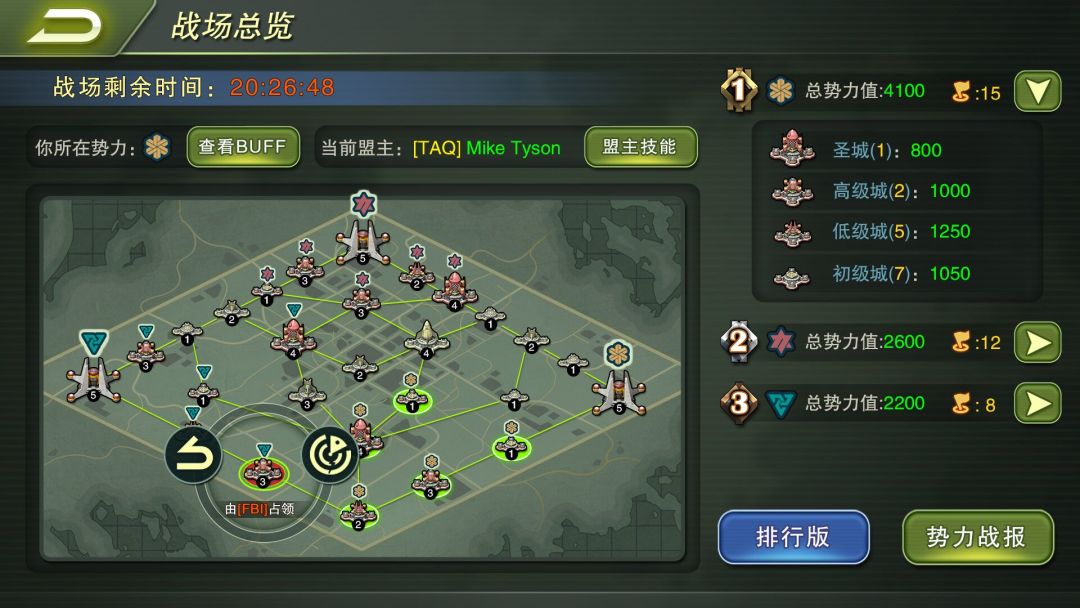Tap the radar scan icon on map

pos(330,454)
